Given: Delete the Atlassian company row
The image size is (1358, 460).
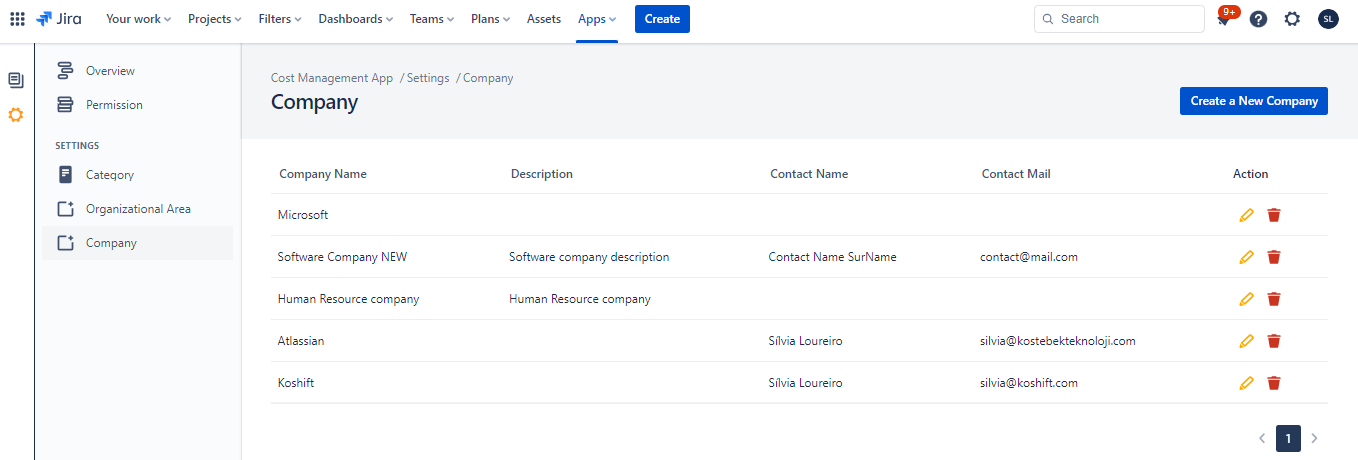Looking at the screenshot, I should tap(1274, 341).
